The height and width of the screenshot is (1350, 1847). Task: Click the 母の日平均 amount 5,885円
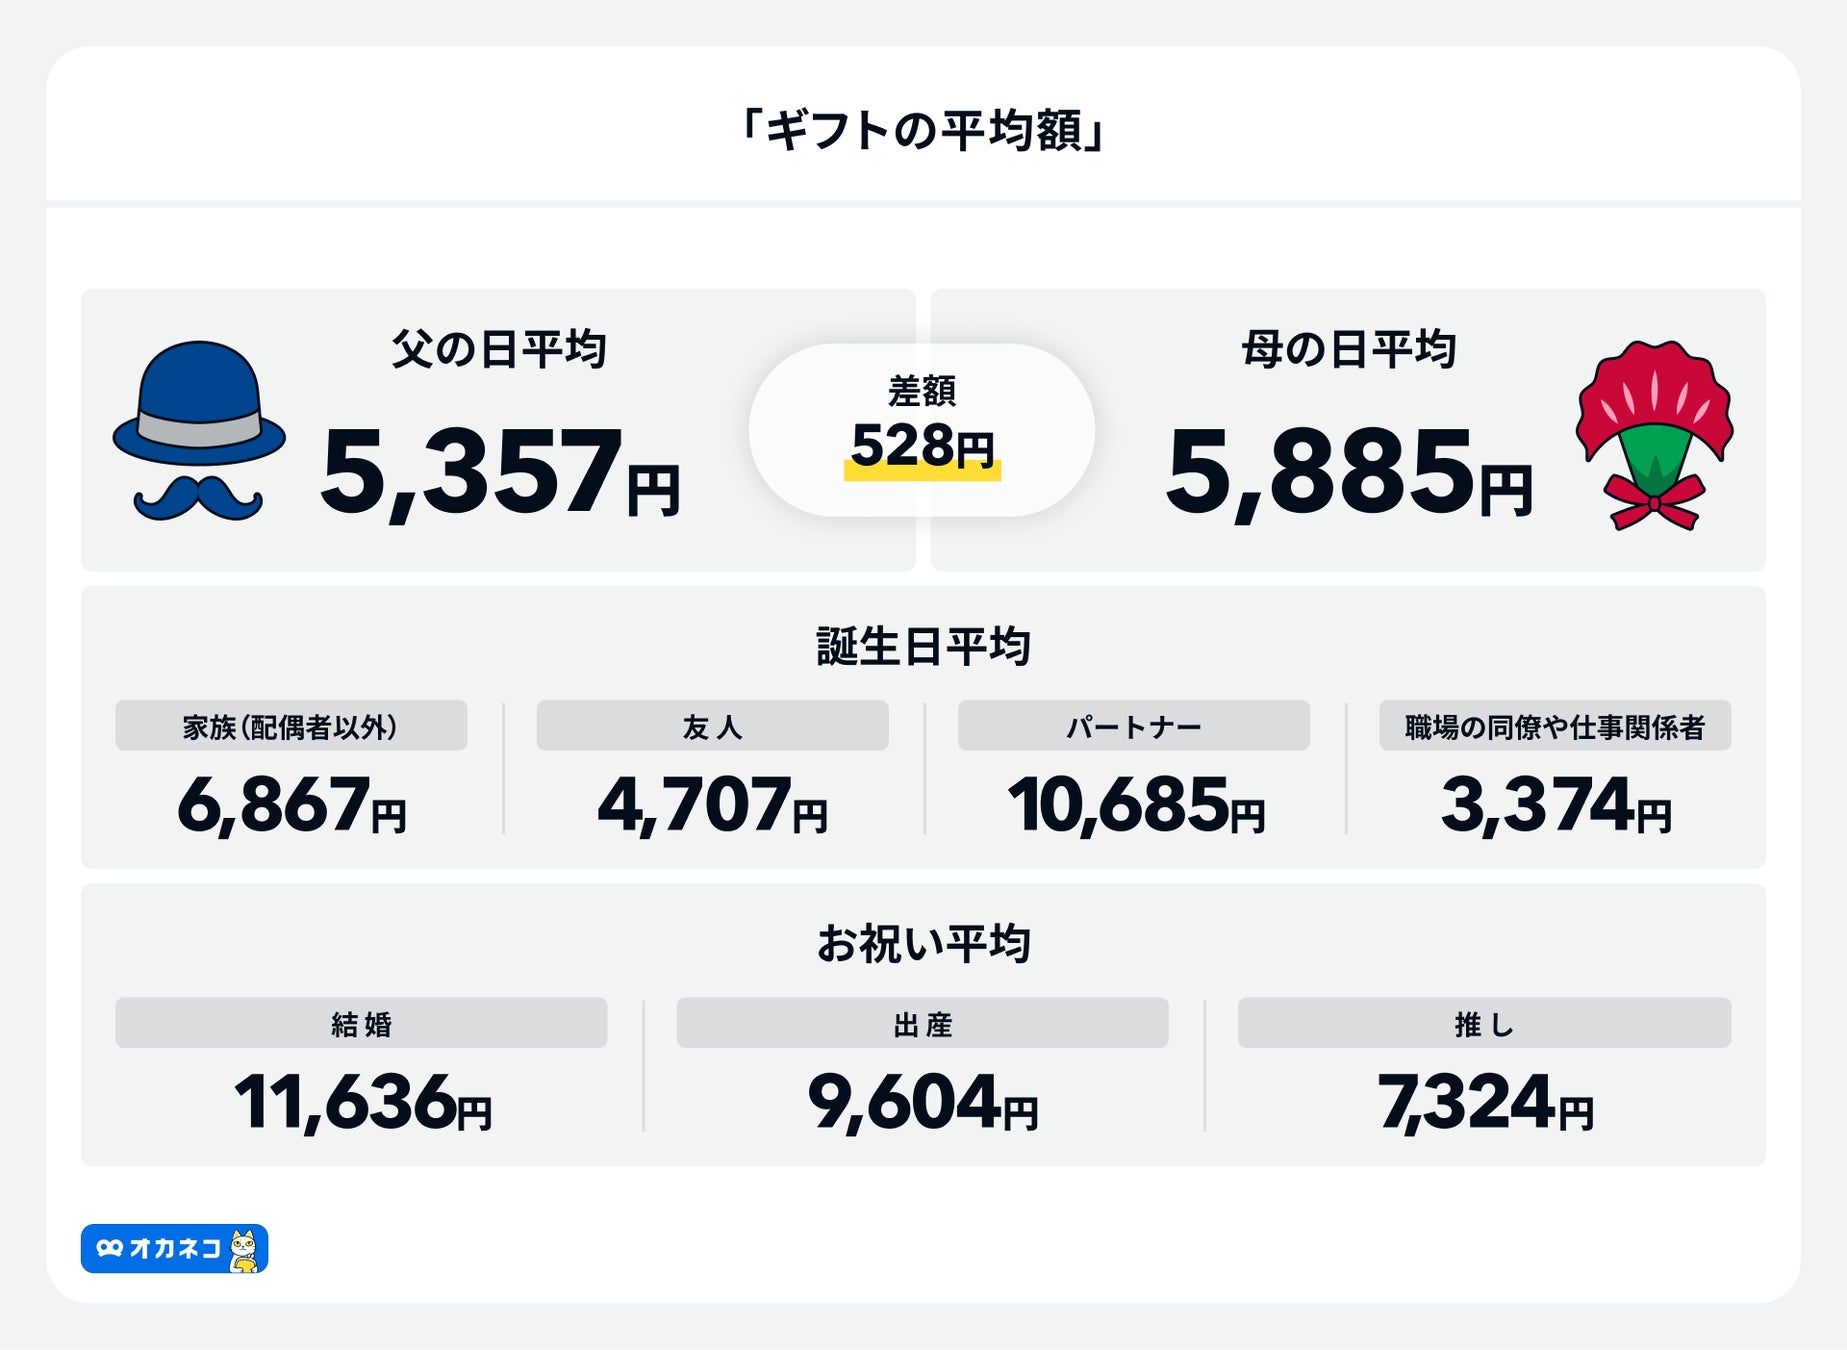[1348, 471]
